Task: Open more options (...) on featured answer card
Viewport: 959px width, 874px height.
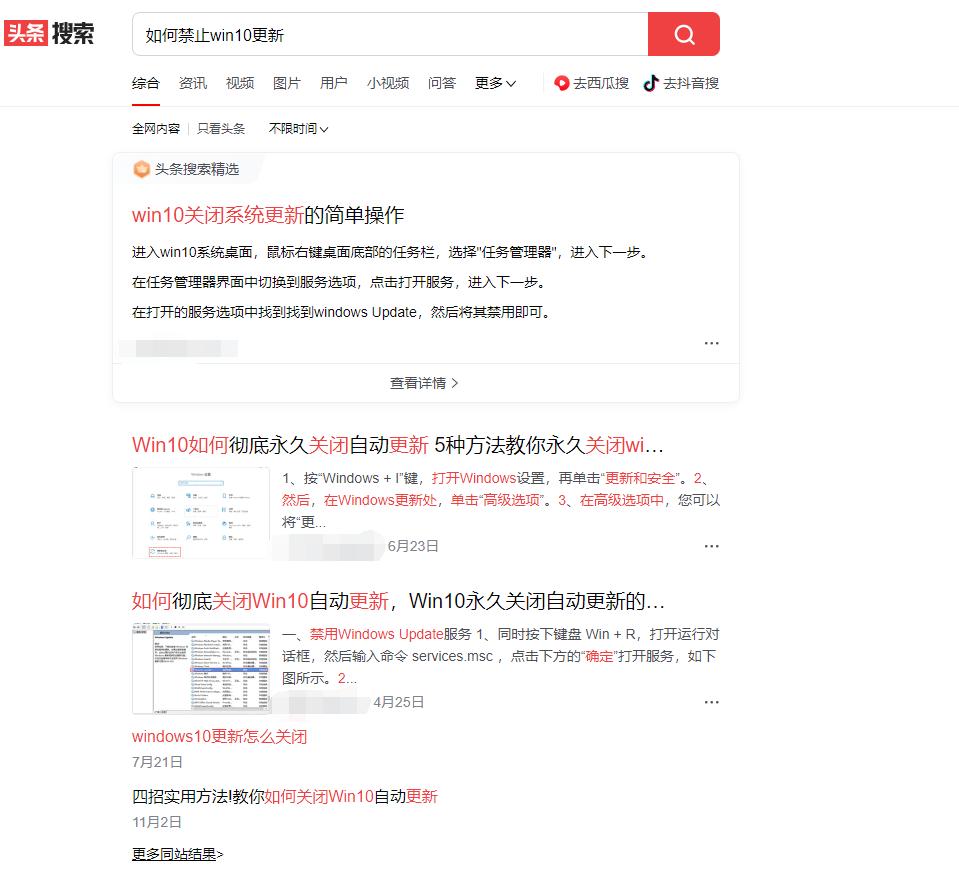Action: tap(711, 343)
